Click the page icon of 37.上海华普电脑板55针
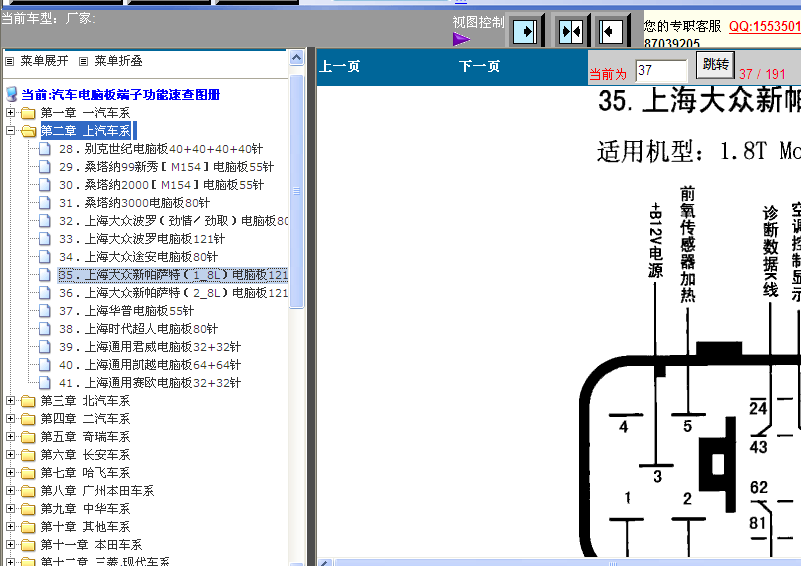 [45, 311]
